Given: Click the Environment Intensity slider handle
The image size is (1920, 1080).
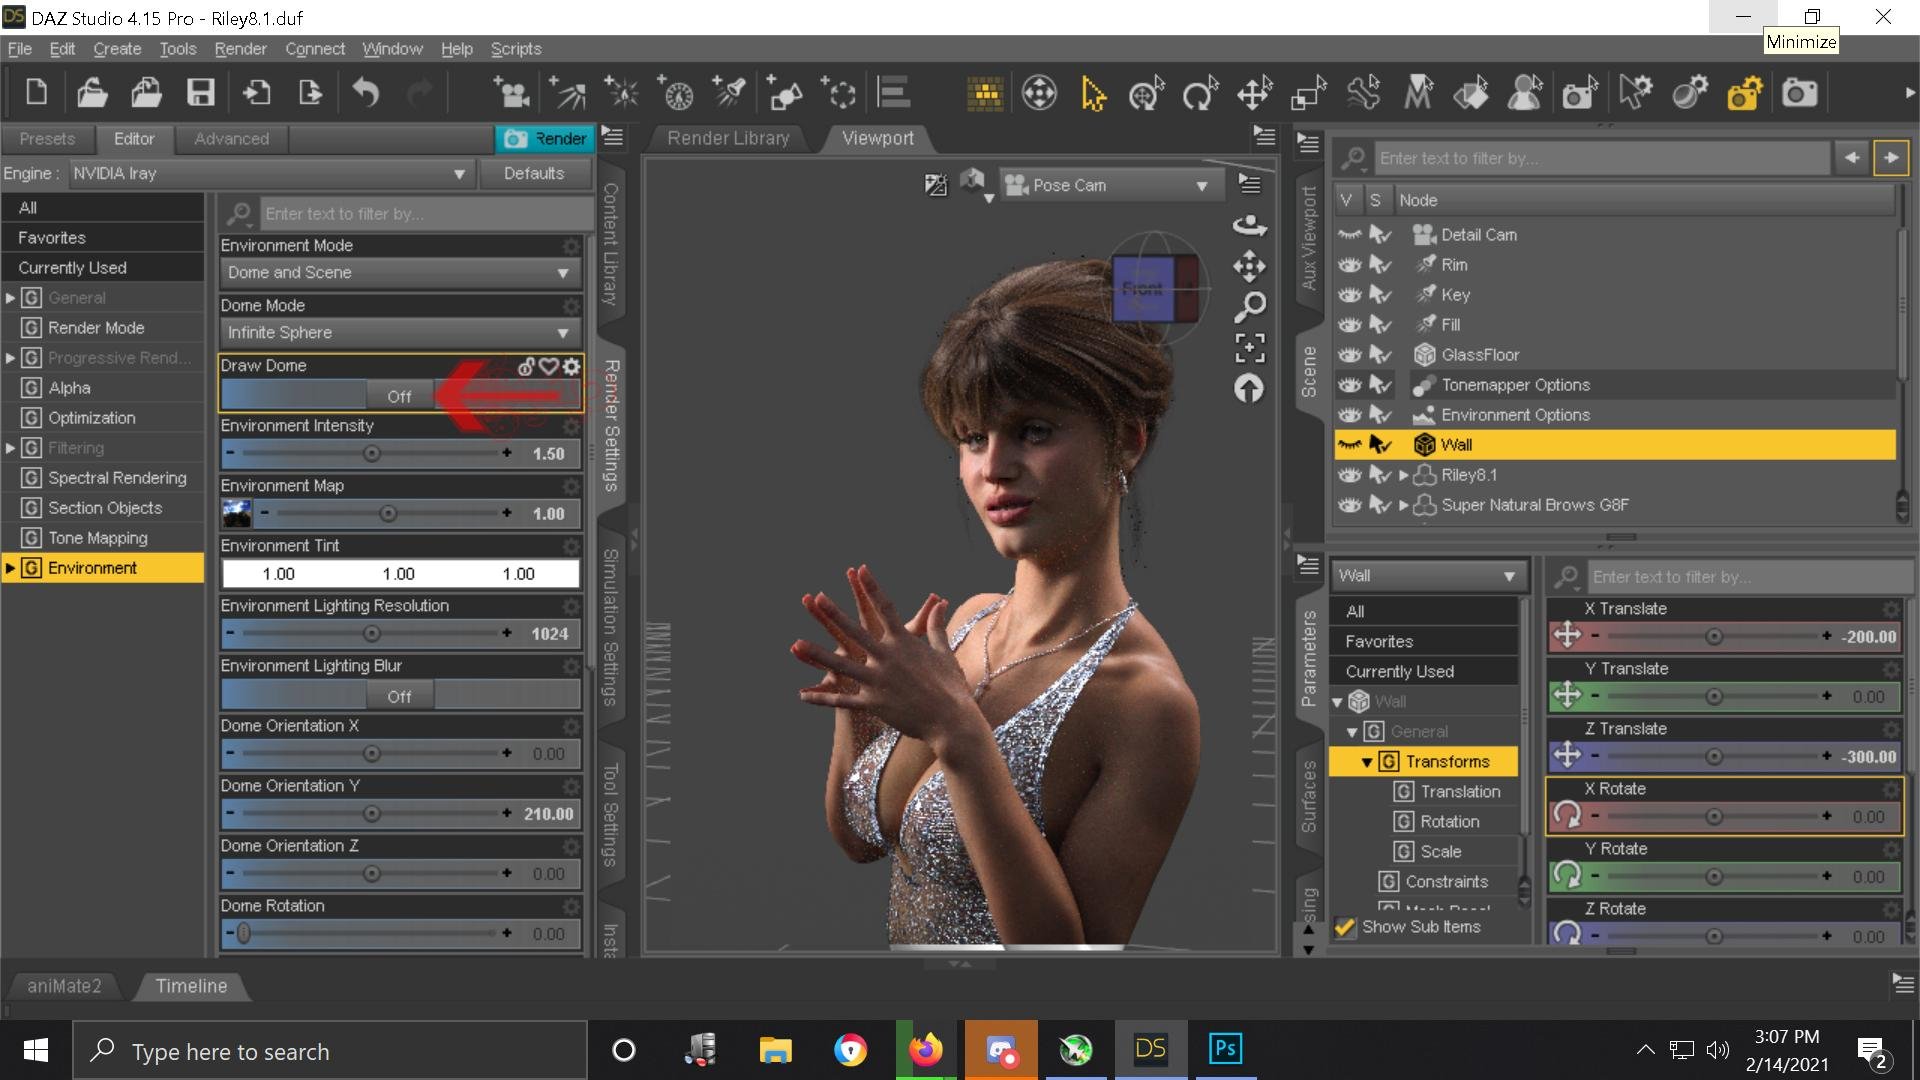Looking at the screenshot, I should click(x=372, y=454).
